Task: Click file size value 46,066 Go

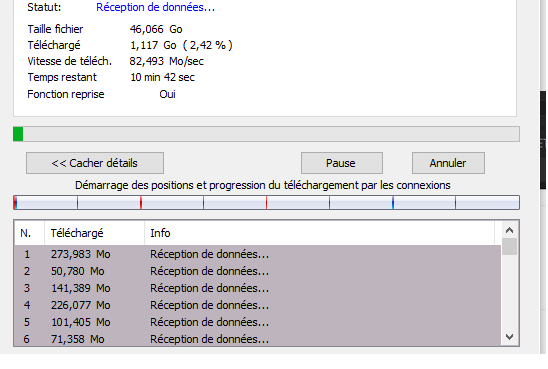Action: pos(156,29)
